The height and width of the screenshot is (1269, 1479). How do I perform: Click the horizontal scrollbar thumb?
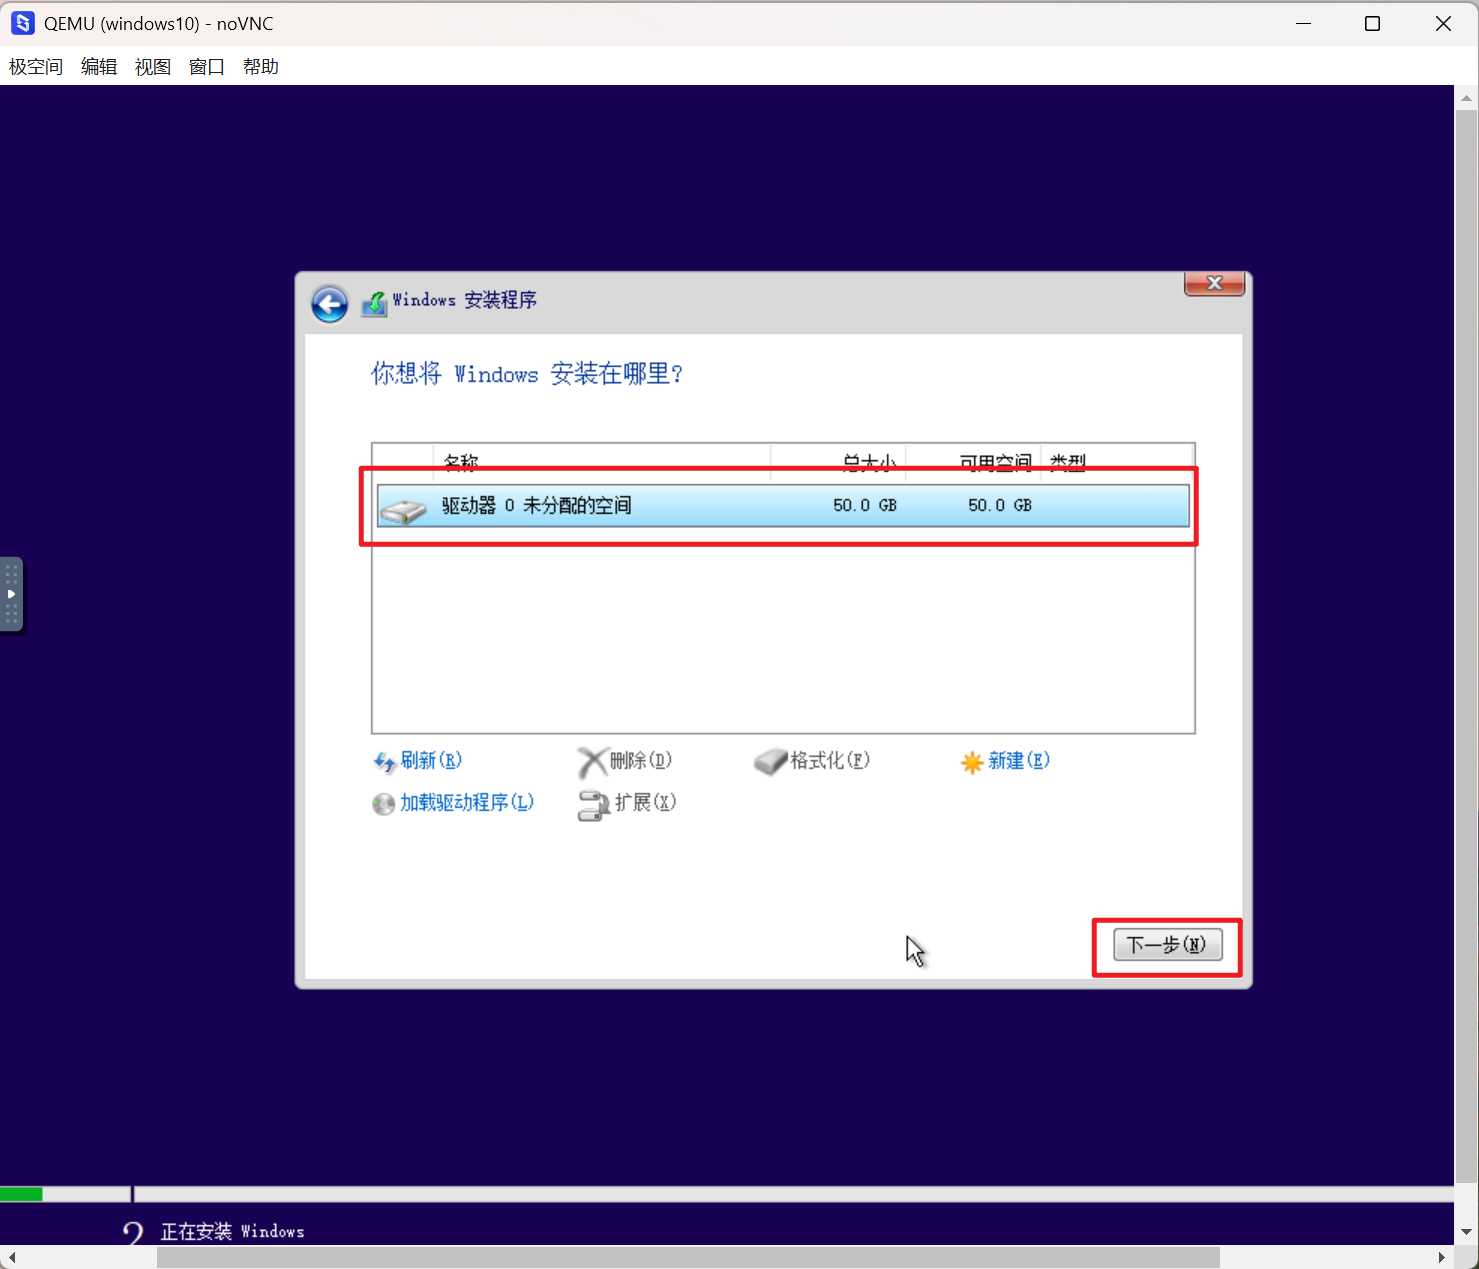point(688,1257)
